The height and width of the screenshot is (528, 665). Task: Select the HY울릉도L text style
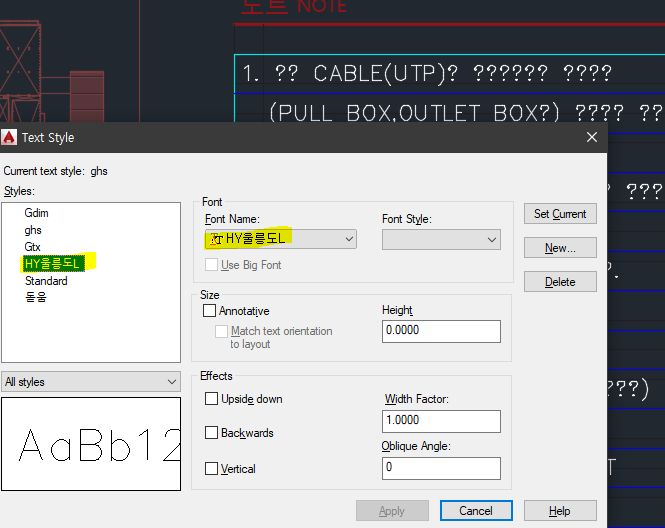pos(53,264)
